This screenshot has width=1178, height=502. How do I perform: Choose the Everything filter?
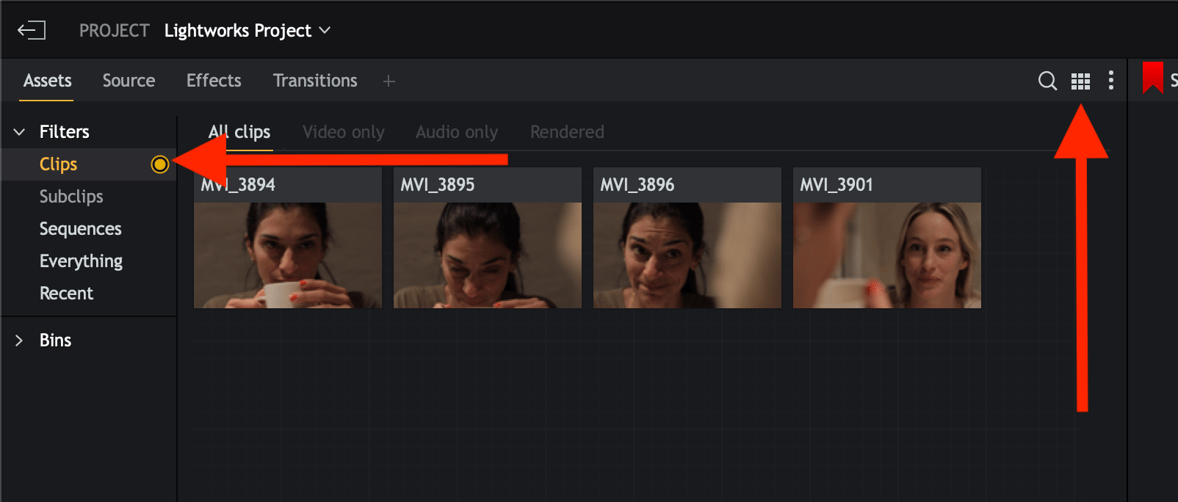coord(81,261)
